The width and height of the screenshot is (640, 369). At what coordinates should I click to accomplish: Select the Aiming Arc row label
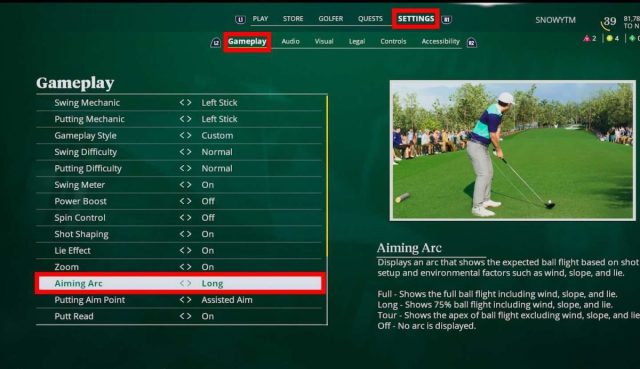pos(78,283)
